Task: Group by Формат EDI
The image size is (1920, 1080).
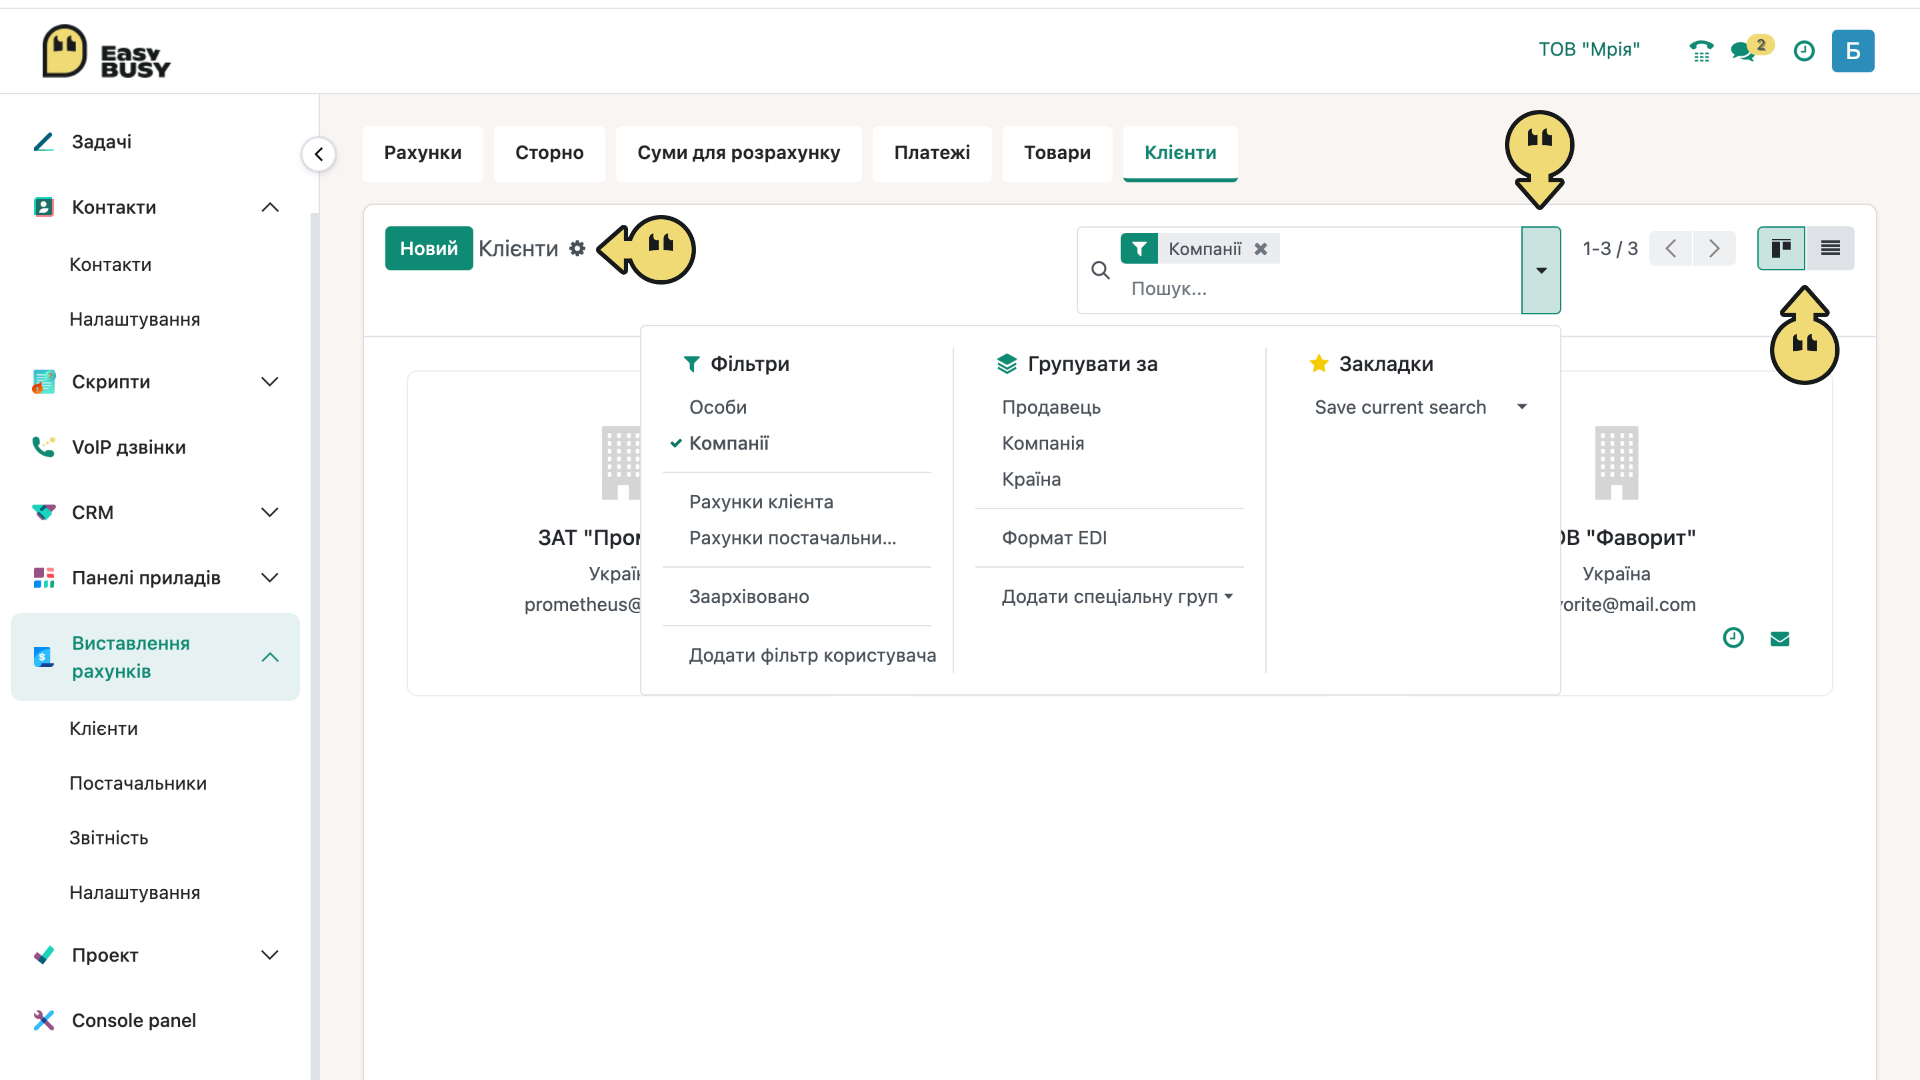Action: [x=1054, y=538]
